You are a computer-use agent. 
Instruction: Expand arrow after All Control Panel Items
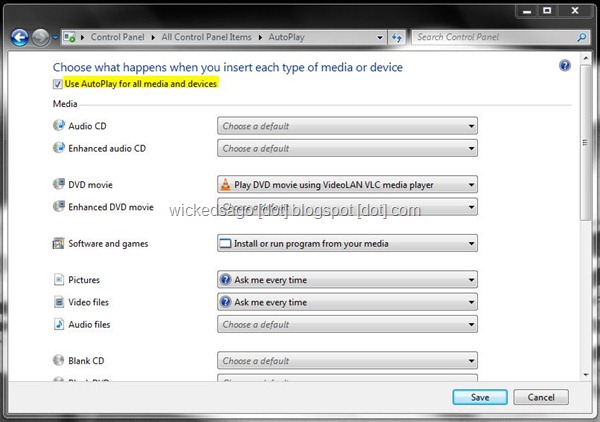(260, 37)
